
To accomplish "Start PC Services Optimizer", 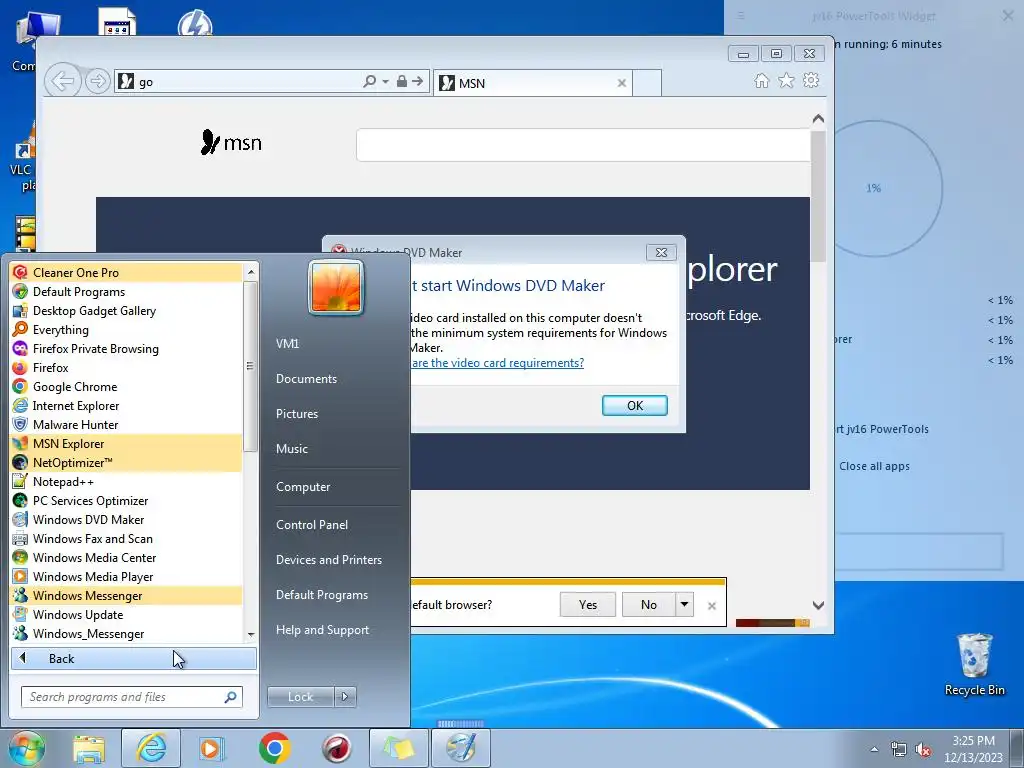I will [x=126, y=500].
